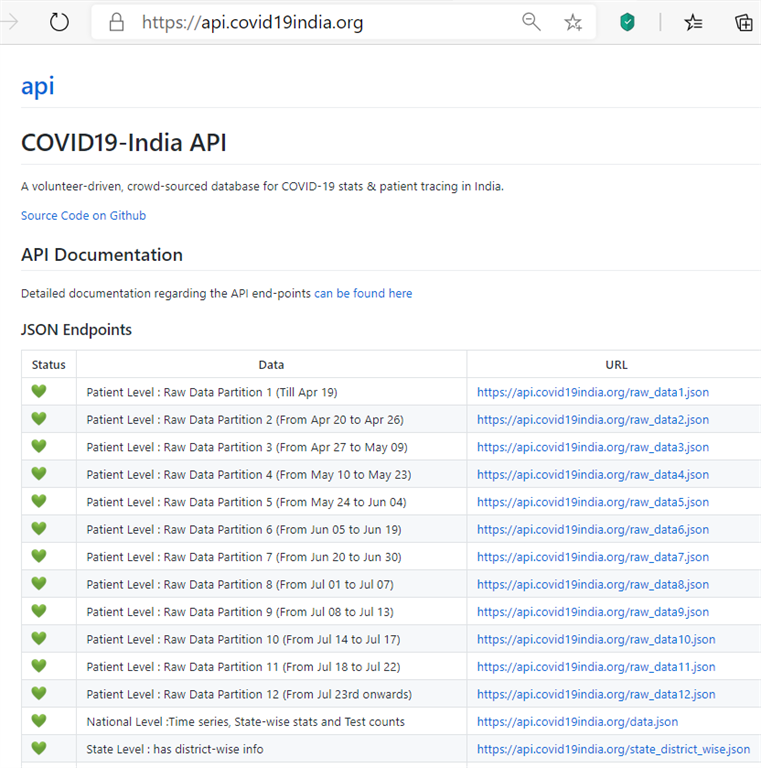Click green heart status for Partition 12
Screen dimensions: 761x768
[x=39, y=693]
